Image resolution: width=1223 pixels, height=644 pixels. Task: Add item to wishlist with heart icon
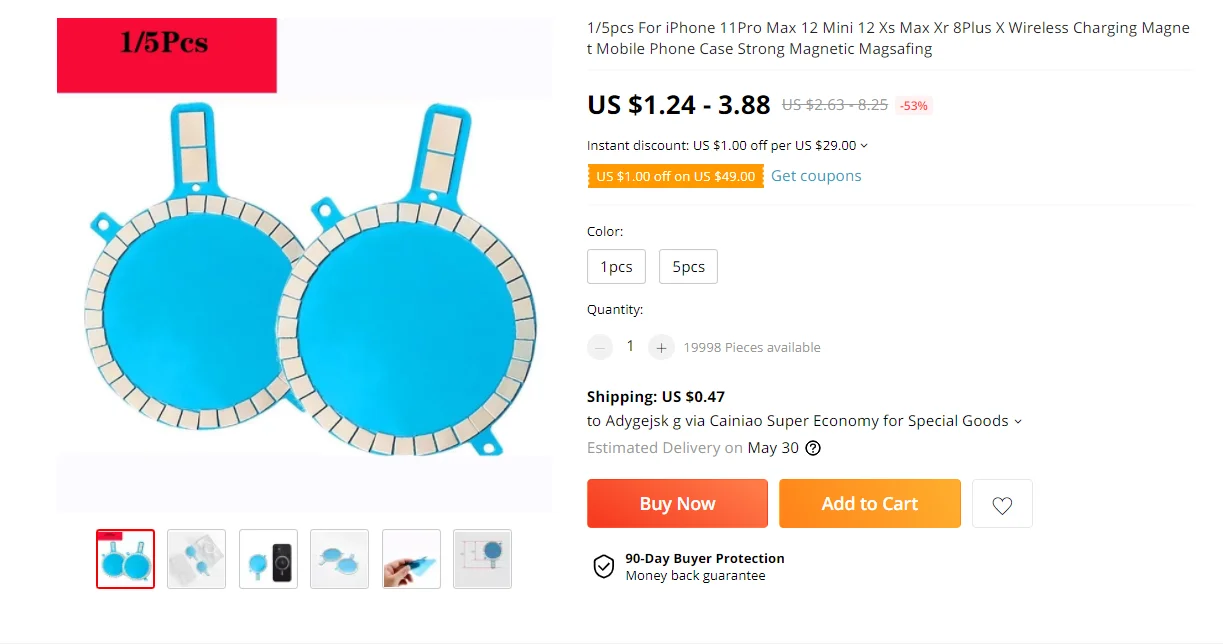pos(1002,504)
